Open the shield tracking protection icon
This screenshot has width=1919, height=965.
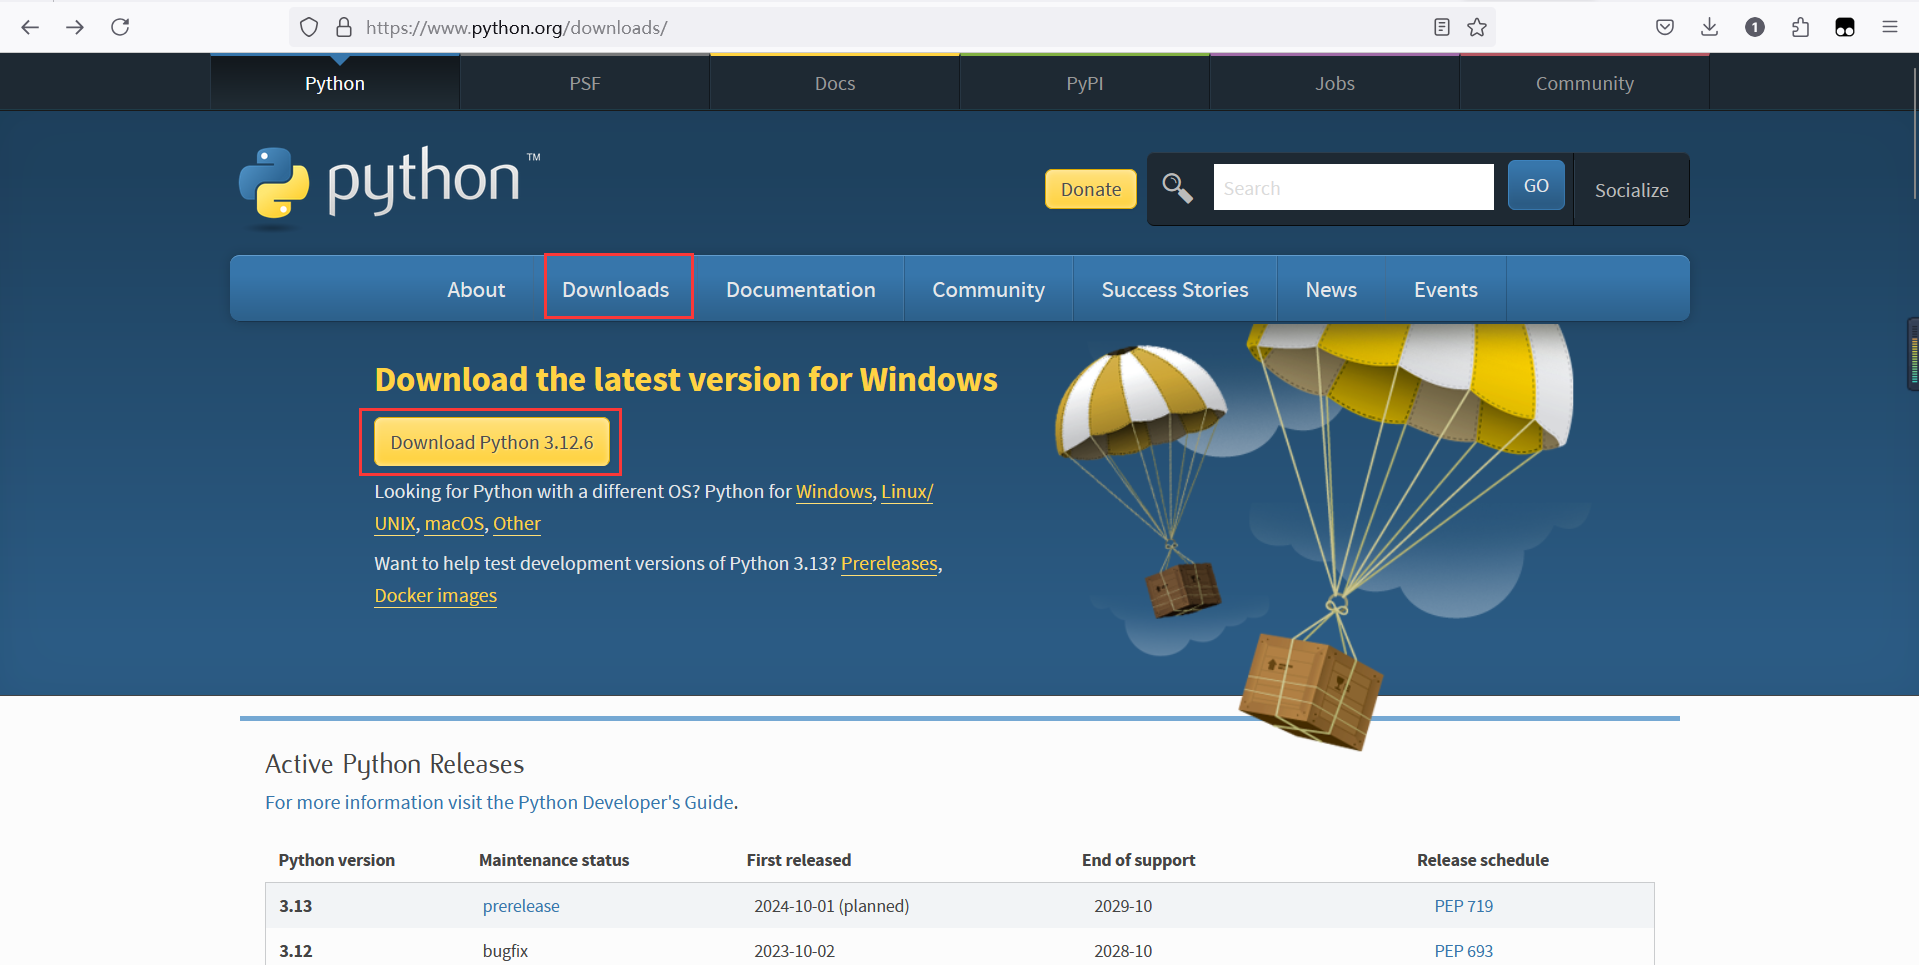[x=309, y=27]
